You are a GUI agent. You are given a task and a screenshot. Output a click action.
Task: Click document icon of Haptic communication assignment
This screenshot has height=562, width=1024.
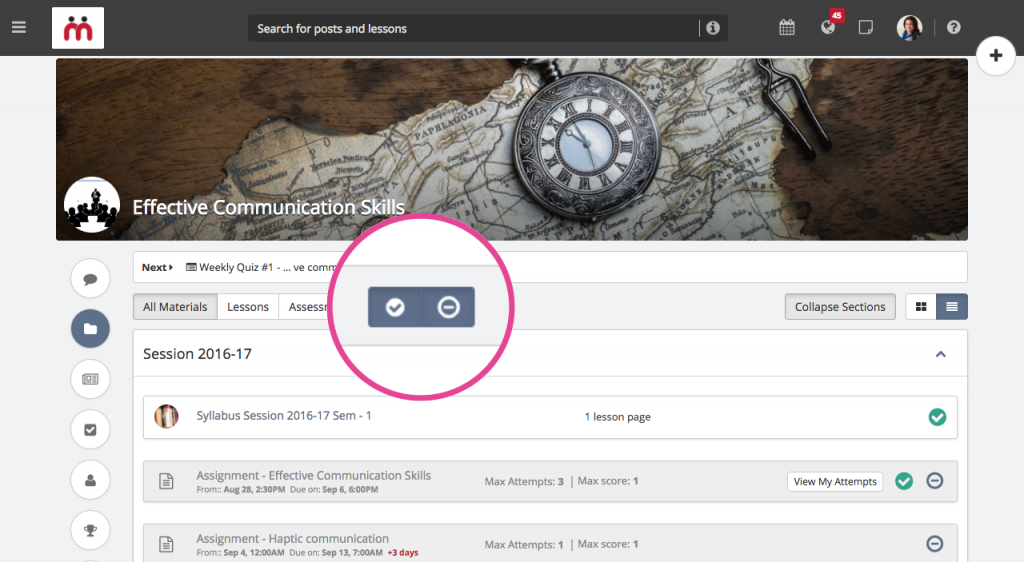(x=167, y=544)
